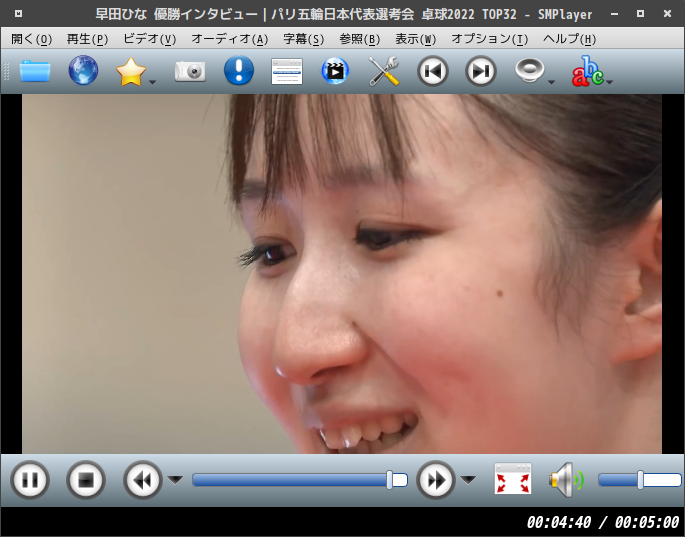Open the オプション(I) options menu

click(x=490, y=39)
